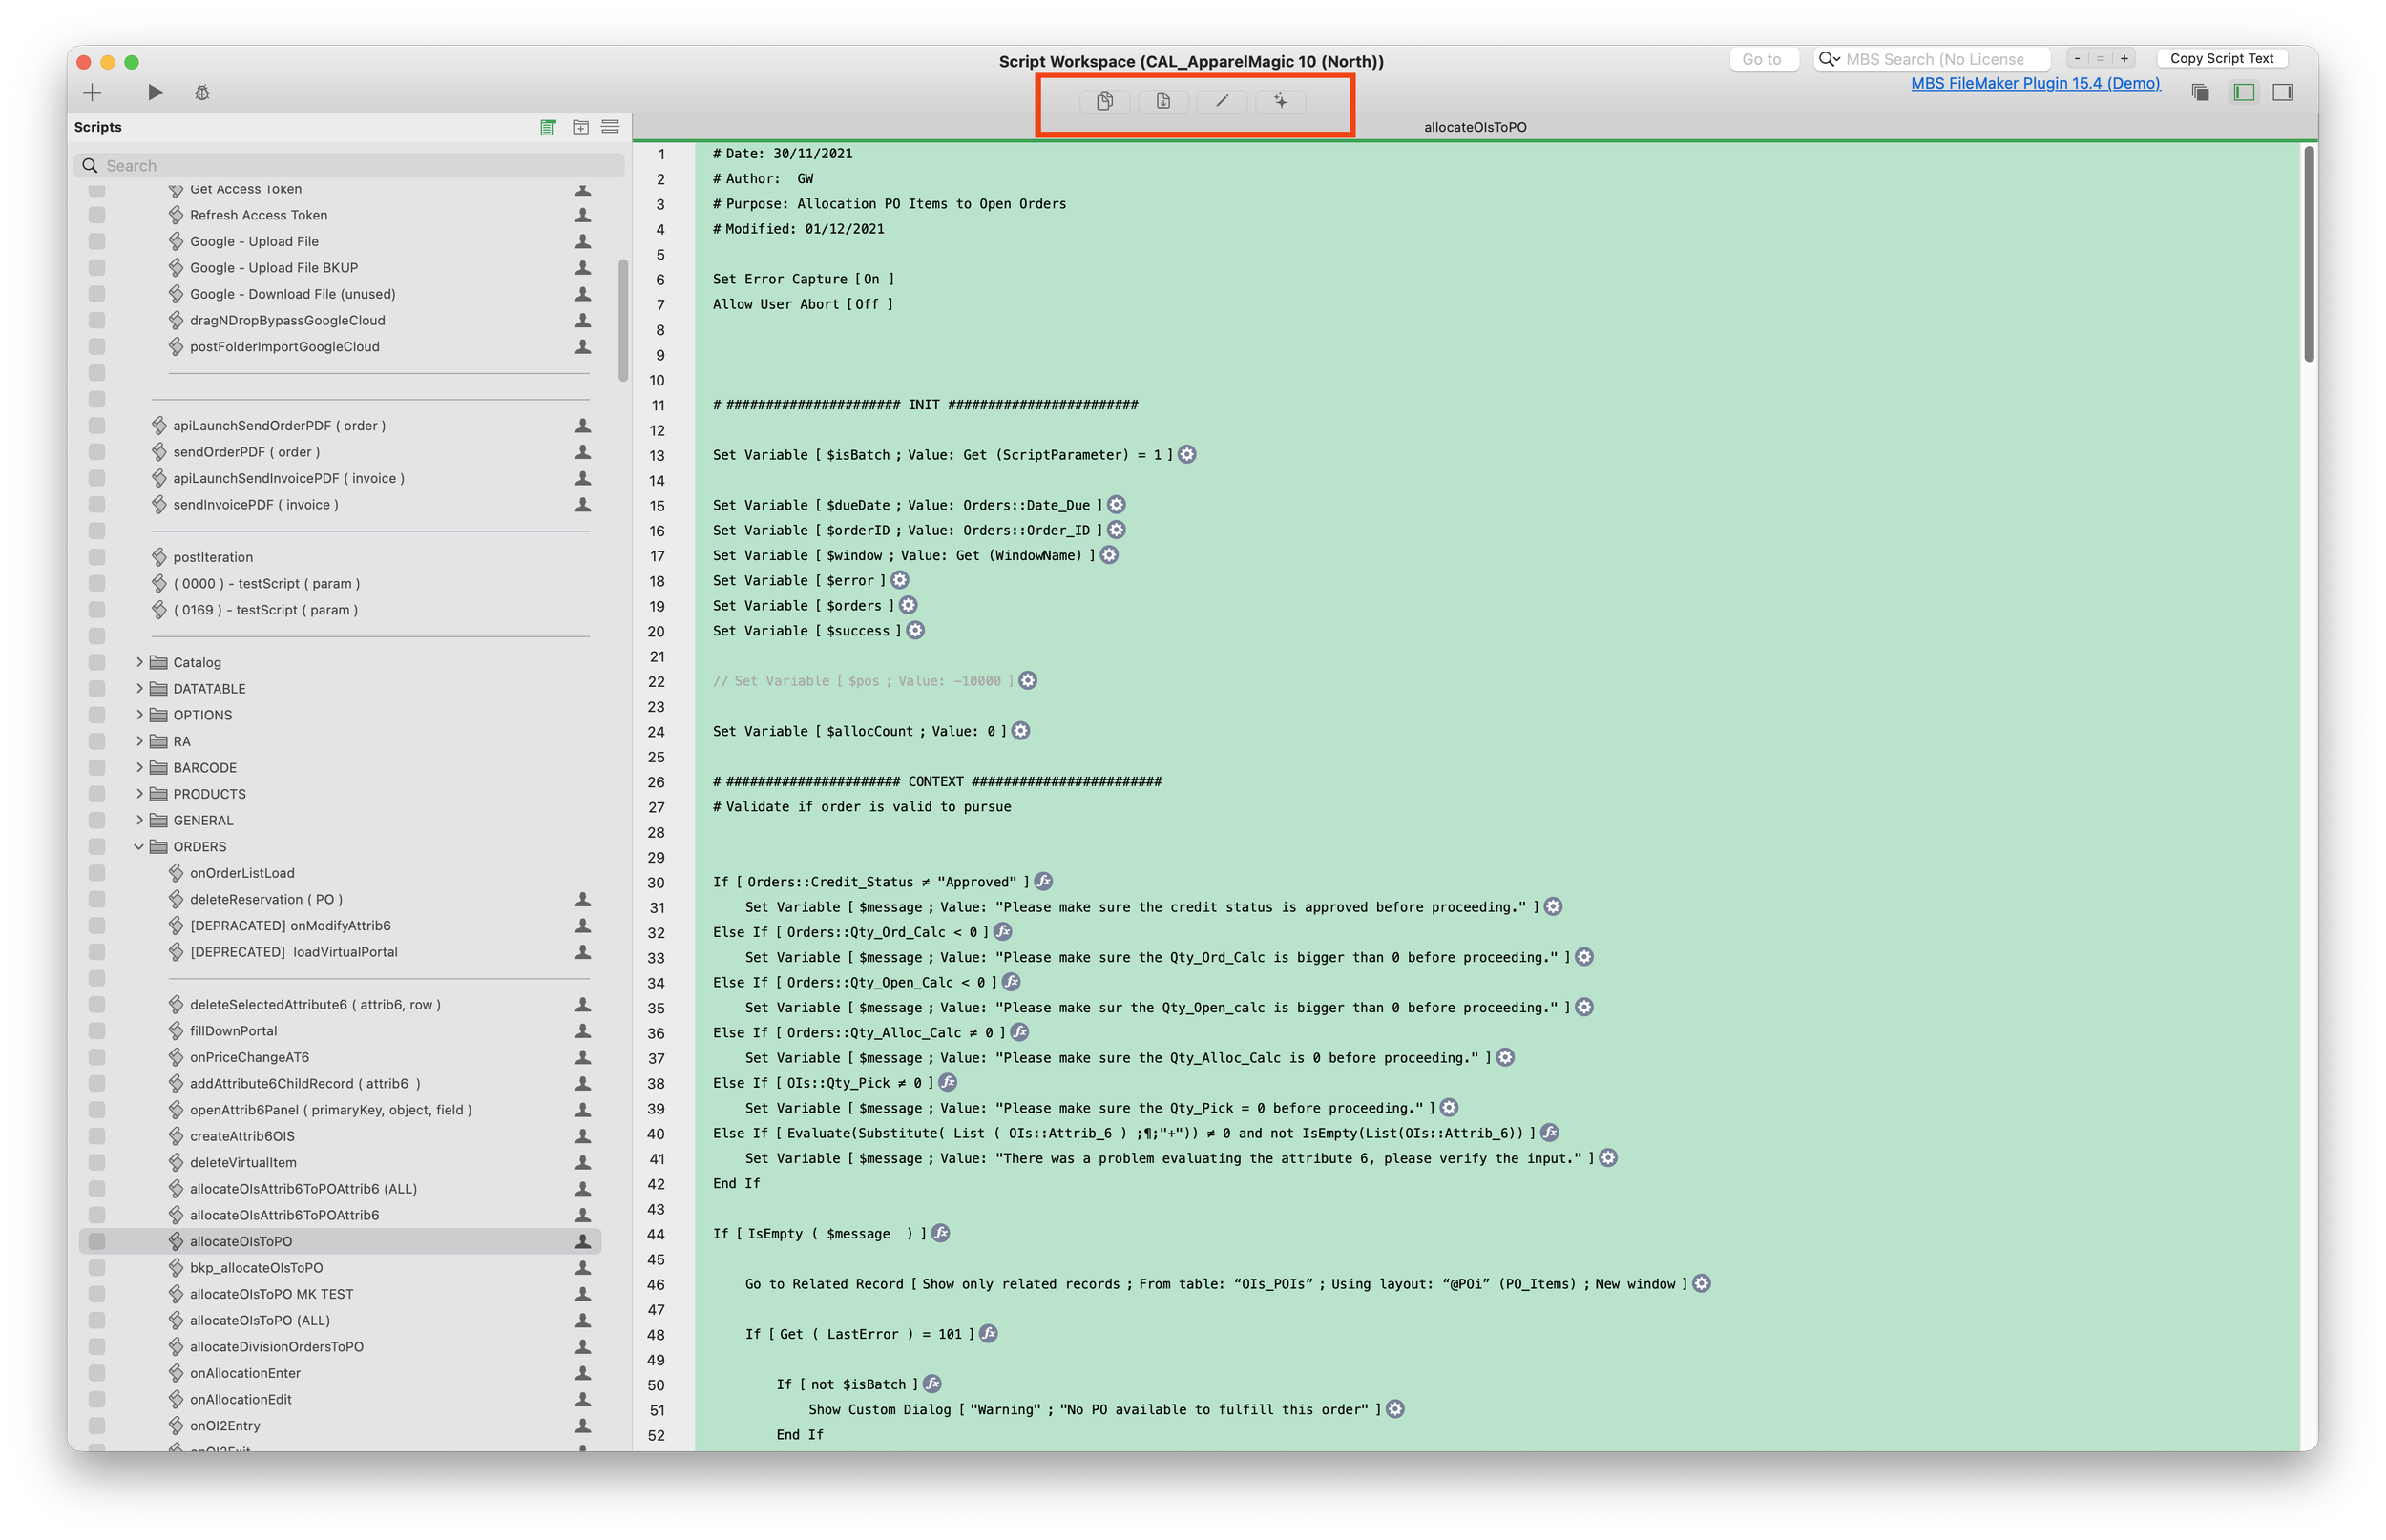Screen dimensions: 2386x1540
Task: Check the box next to Refresh Access Token
Action: click(97, 215)
